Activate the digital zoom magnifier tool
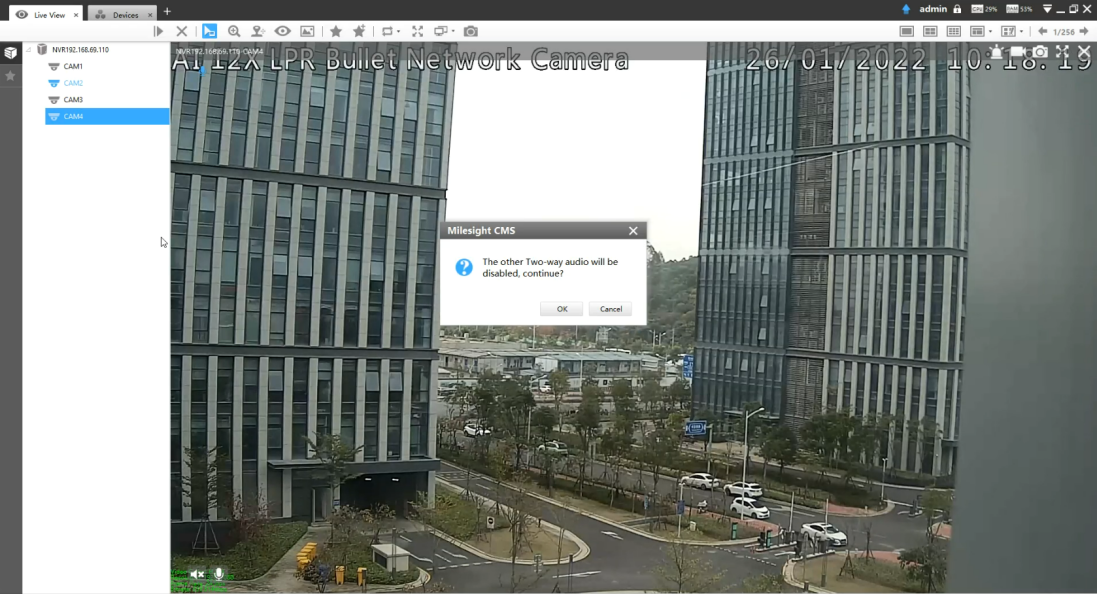Image resolution: width=1097 pixels, height=594 pixels. (234, 31)
